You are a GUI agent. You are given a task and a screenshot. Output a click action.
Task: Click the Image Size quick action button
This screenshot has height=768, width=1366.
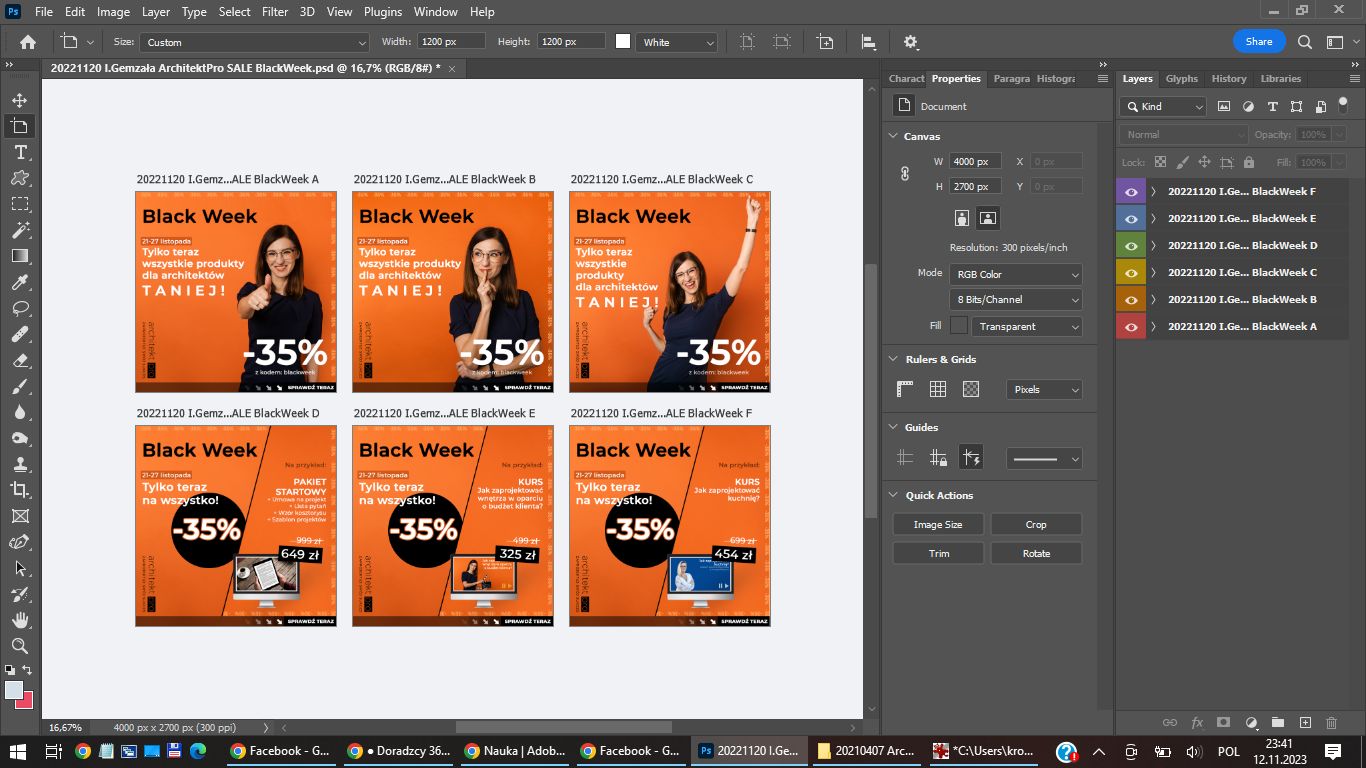click(x=937, y=524)
